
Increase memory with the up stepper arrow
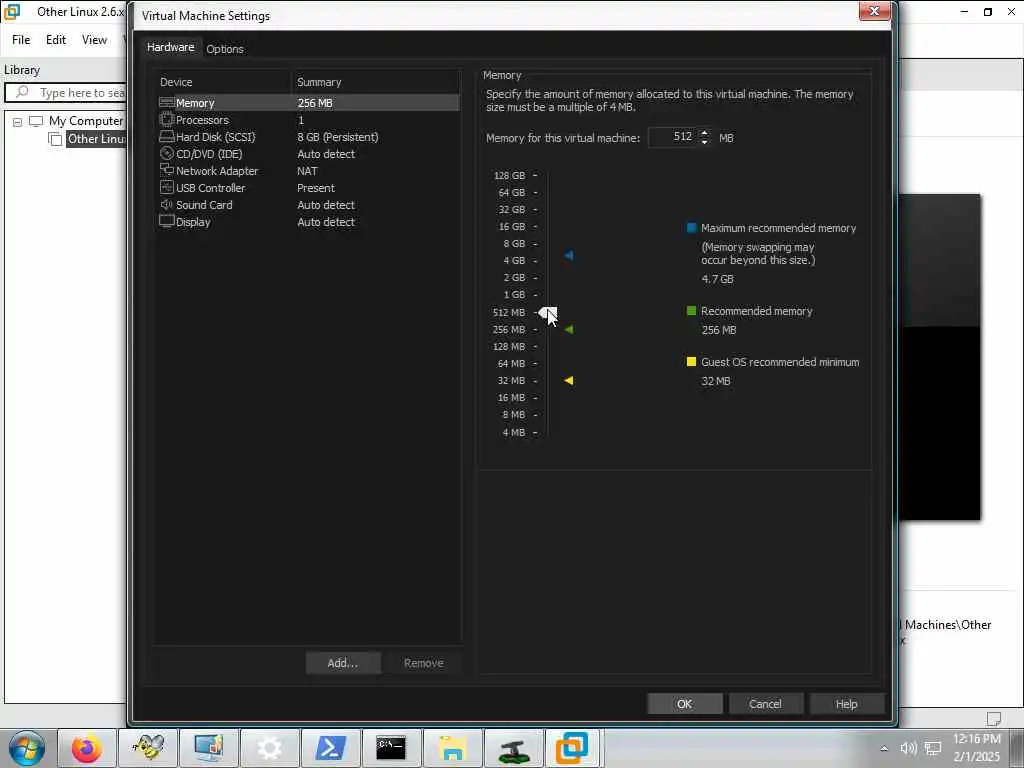(704, 133)
